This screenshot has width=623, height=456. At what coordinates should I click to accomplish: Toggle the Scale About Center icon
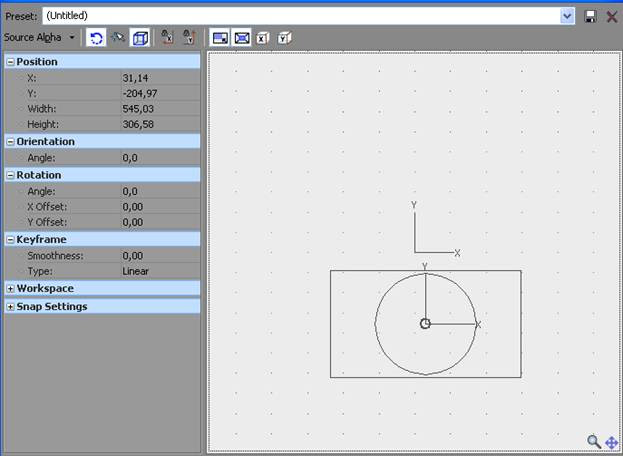point(242,38)
